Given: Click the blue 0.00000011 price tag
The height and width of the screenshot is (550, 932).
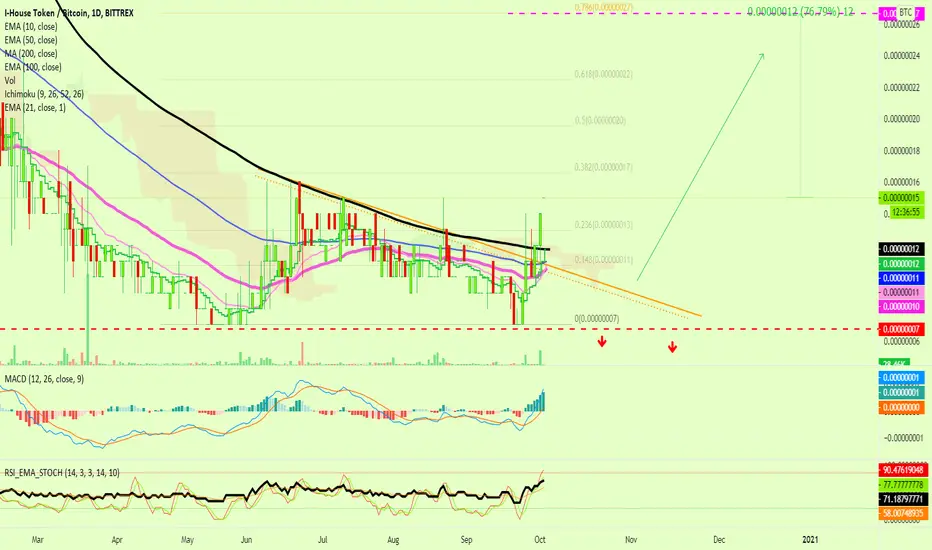Looking at the screenshot, I should (901, 278).
